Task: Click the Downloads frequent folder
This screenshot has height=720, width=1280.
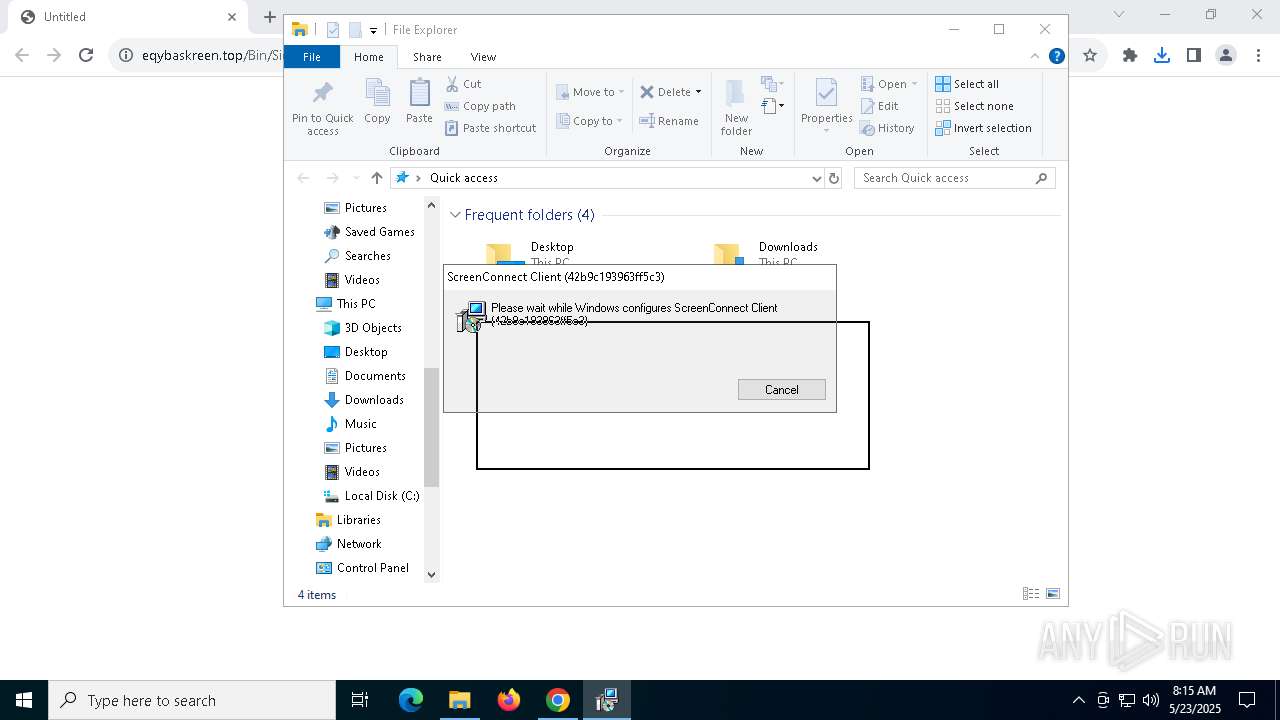Action: pyautogui.click(x=766, y=254)
